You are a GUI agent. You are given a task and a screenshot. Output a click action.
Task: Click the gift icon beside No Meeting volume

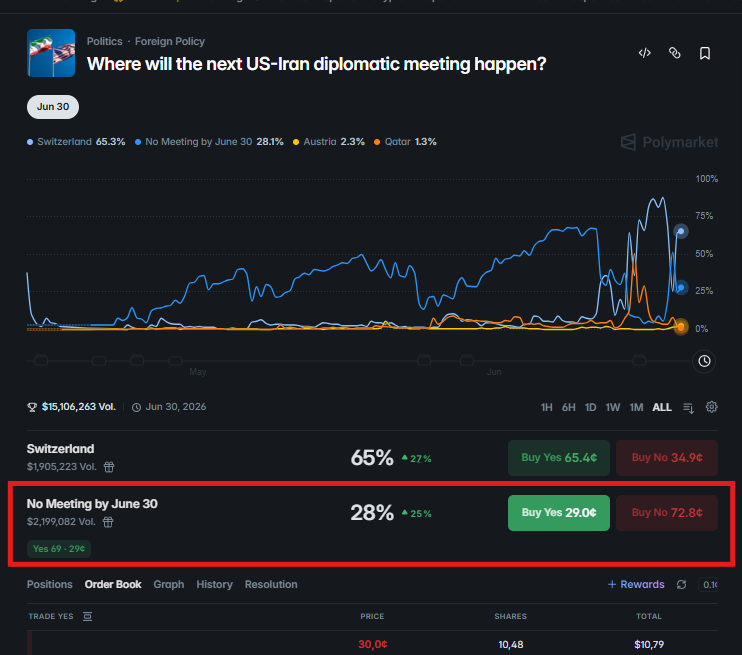click(108, 522)
